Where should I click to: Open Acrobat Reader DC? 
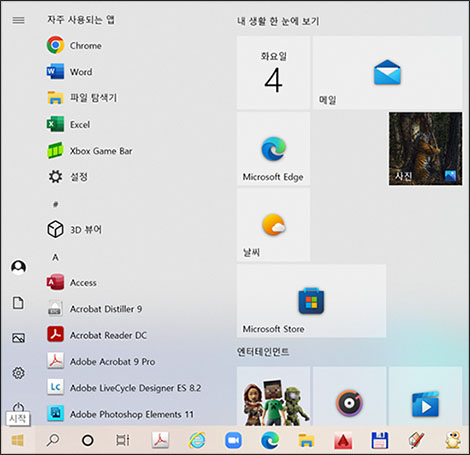(97, 335)
